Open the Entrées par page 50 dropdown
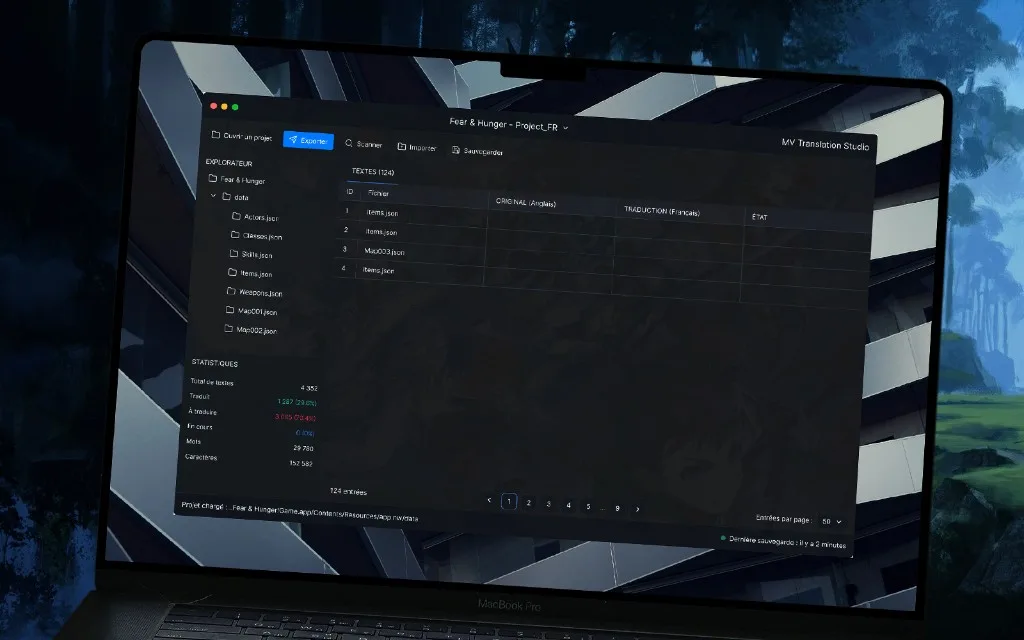The width and height of the screenshot is (1024, 640). click(831, 521)
